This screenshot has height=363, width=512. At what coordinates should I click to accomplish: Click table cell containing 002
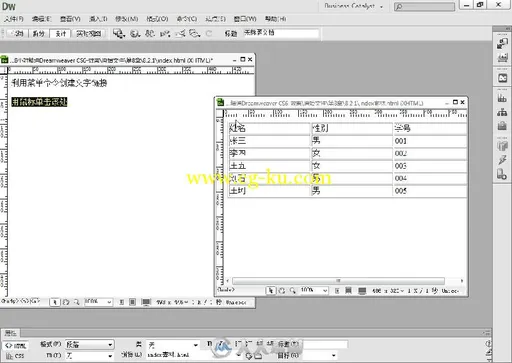tap(430, 153)
